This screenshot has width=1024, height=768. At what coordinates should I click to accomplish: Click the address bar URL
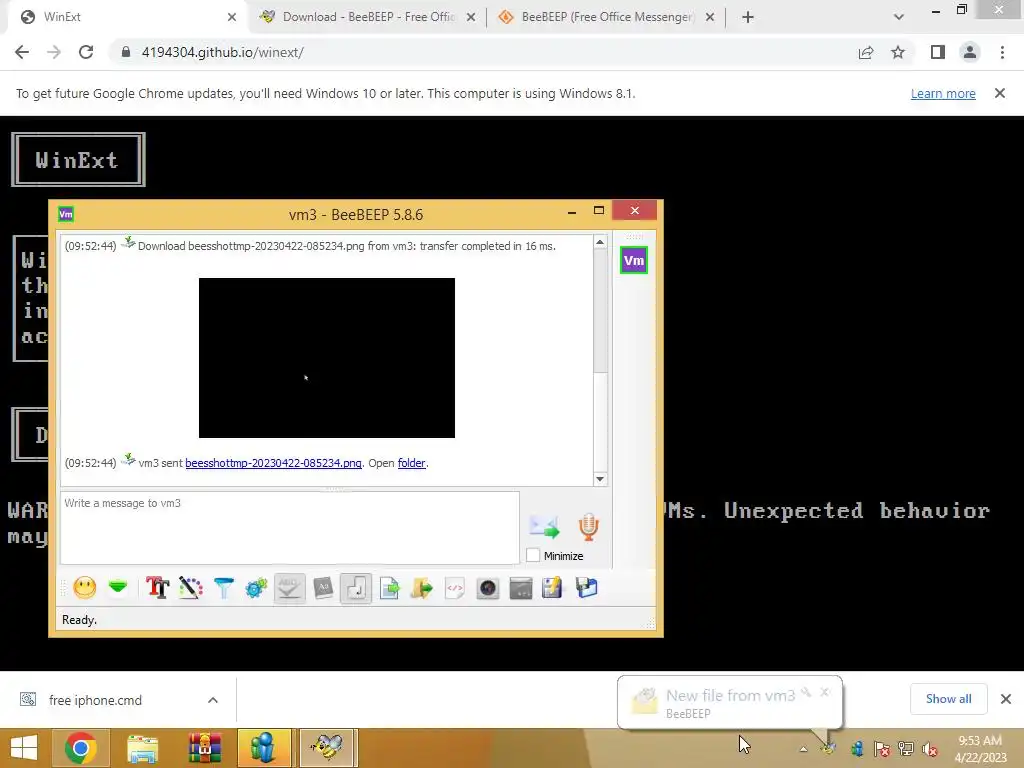222,52
